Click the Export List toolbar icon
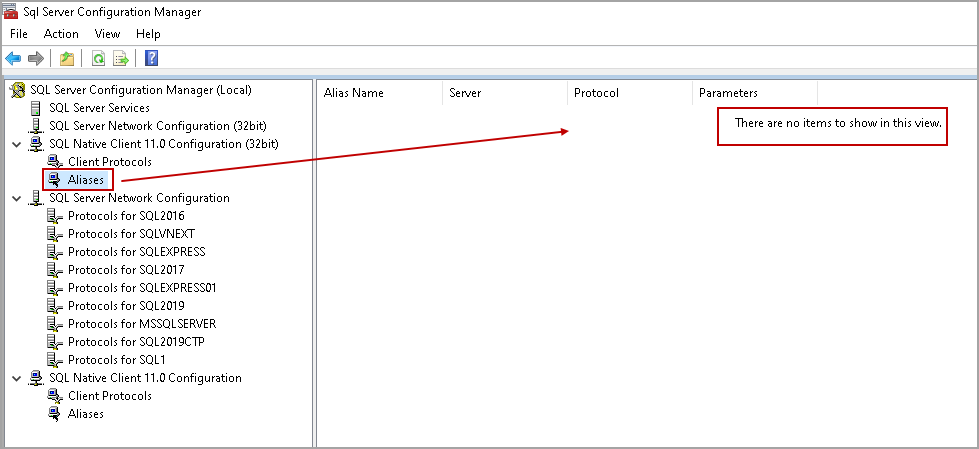979x449 pixels. click(x=121, y=59)
